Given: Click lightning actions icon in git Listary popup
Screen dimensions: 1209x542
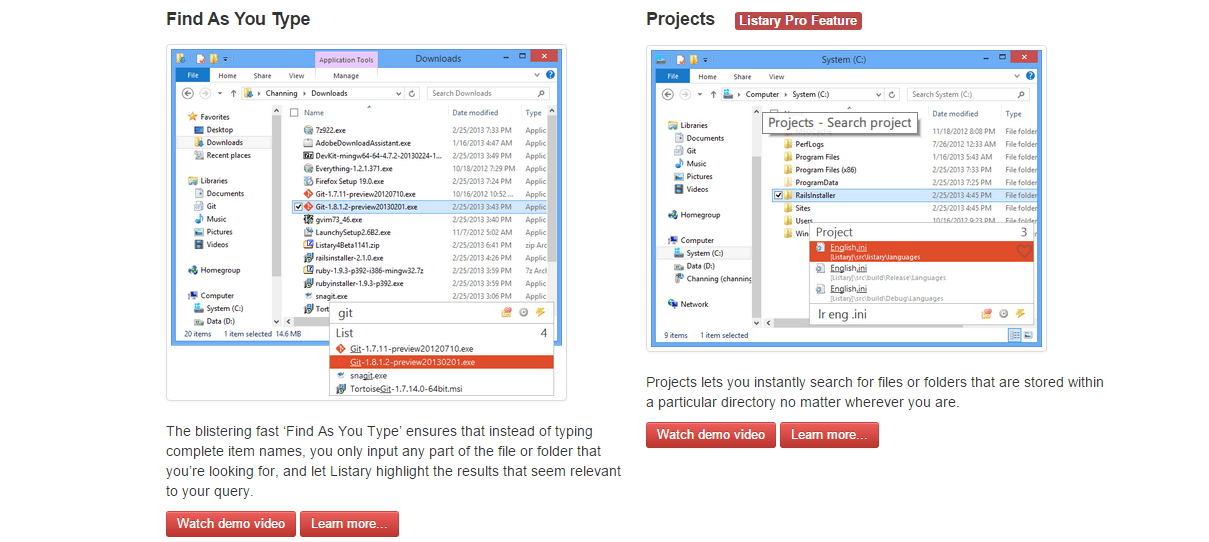Looking at the screenshot, I should [x=541, y=313].
